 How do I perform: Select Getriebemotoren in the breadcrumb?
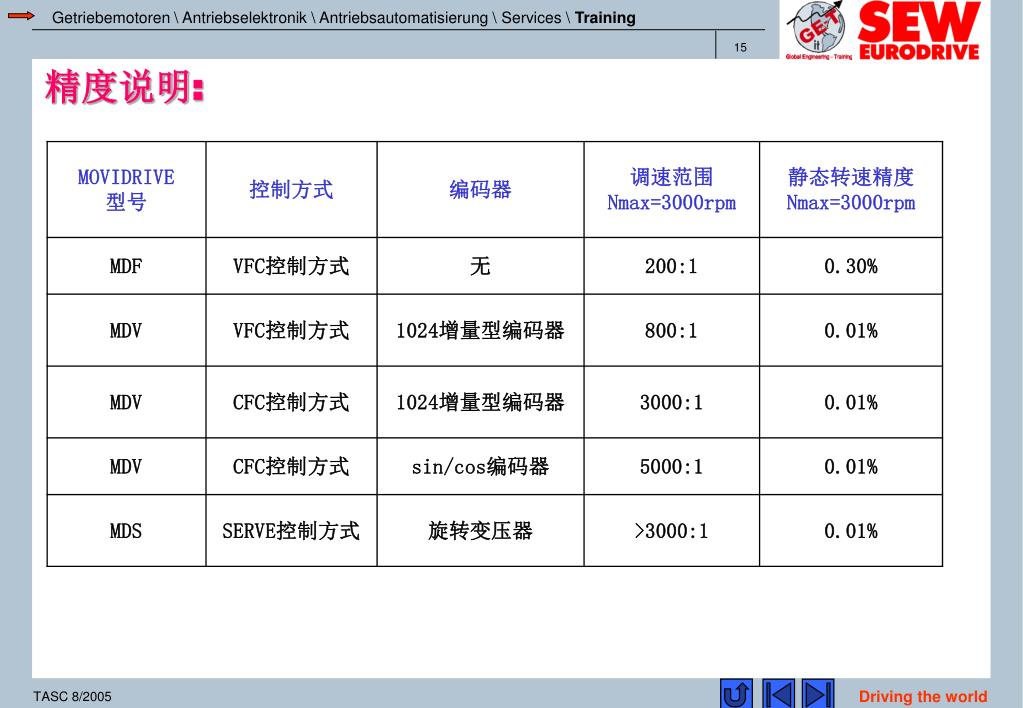tap(110, 18)
